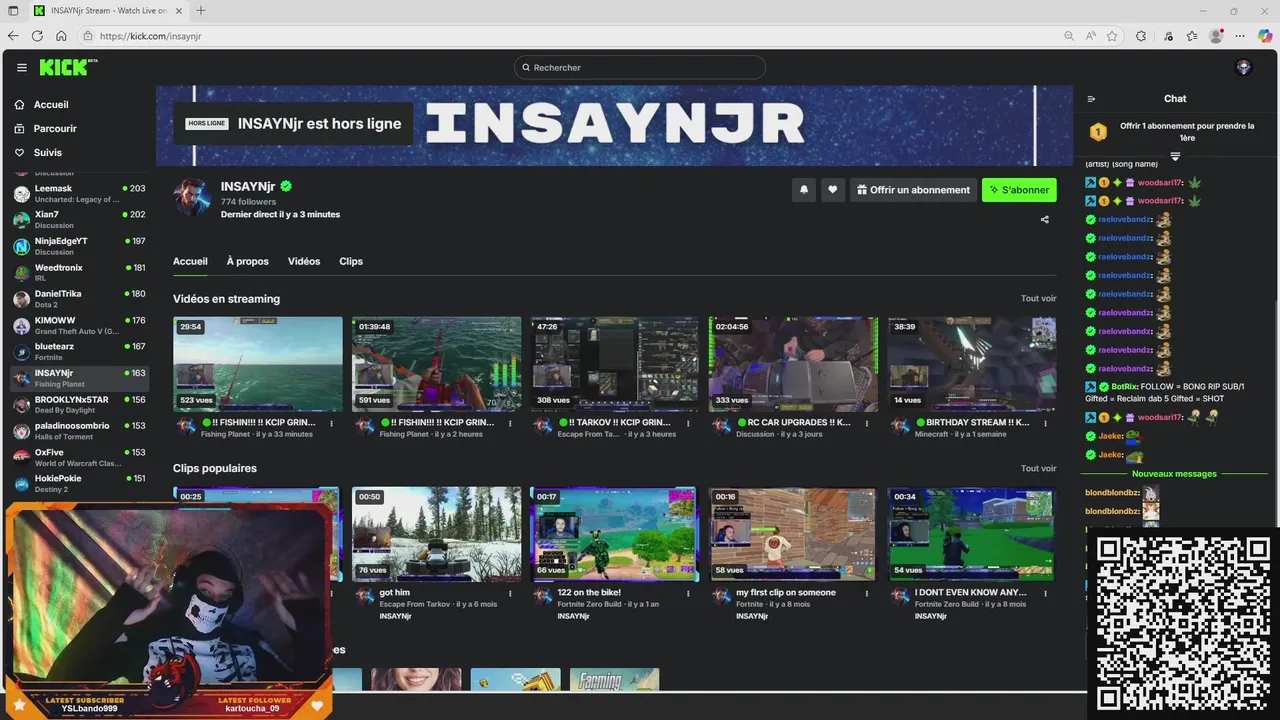Viewport: 1280px width, 720px height.
Task: Click the browser home icon
Action: pos(61,36)
